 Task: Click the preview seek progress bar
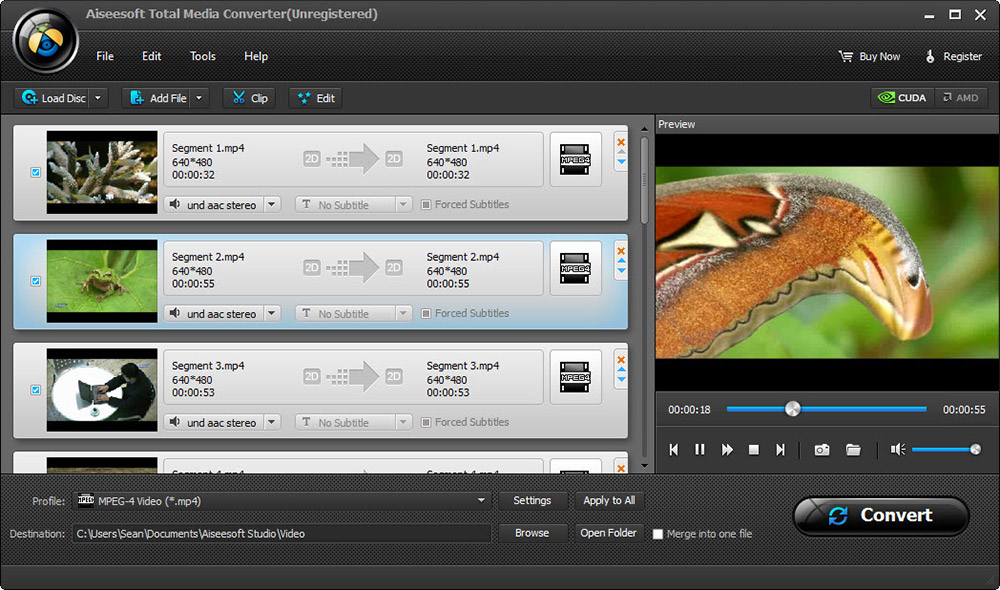point(827,409)
